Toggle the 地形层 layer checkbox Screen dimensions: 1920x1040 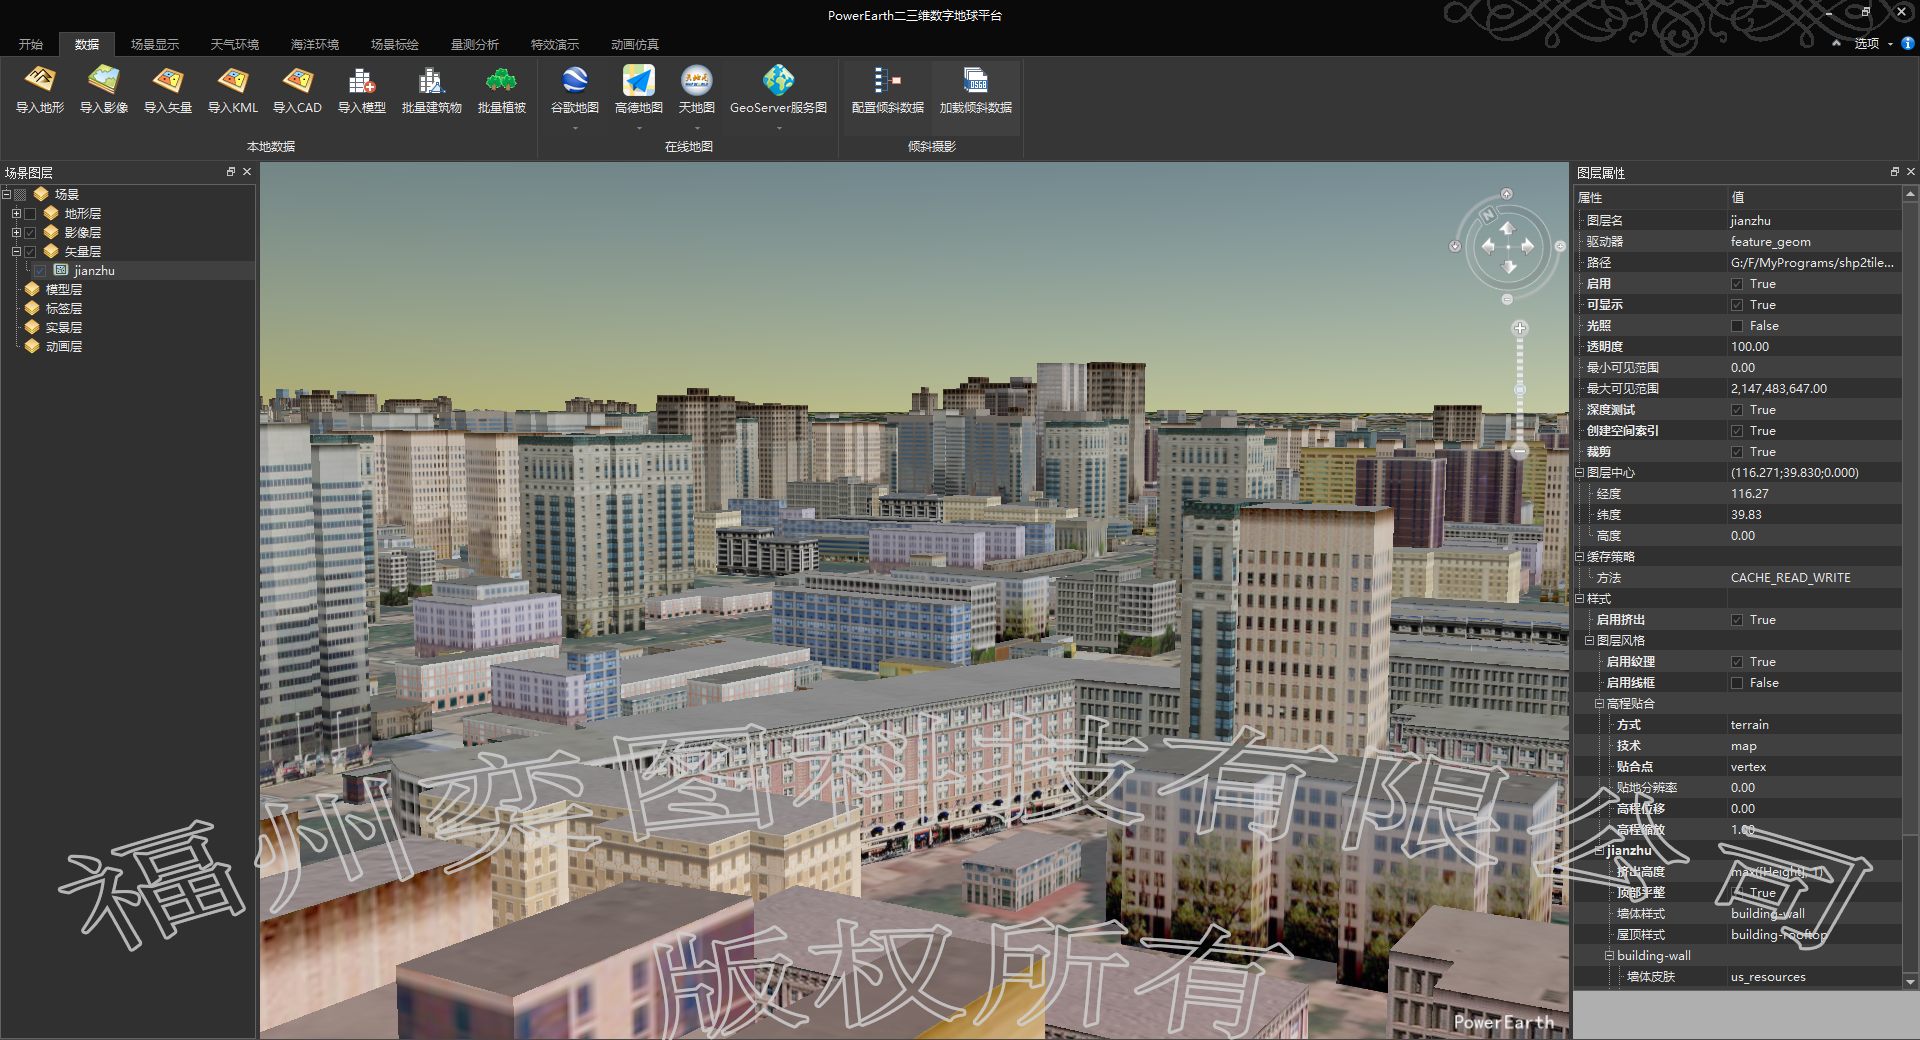30,214
